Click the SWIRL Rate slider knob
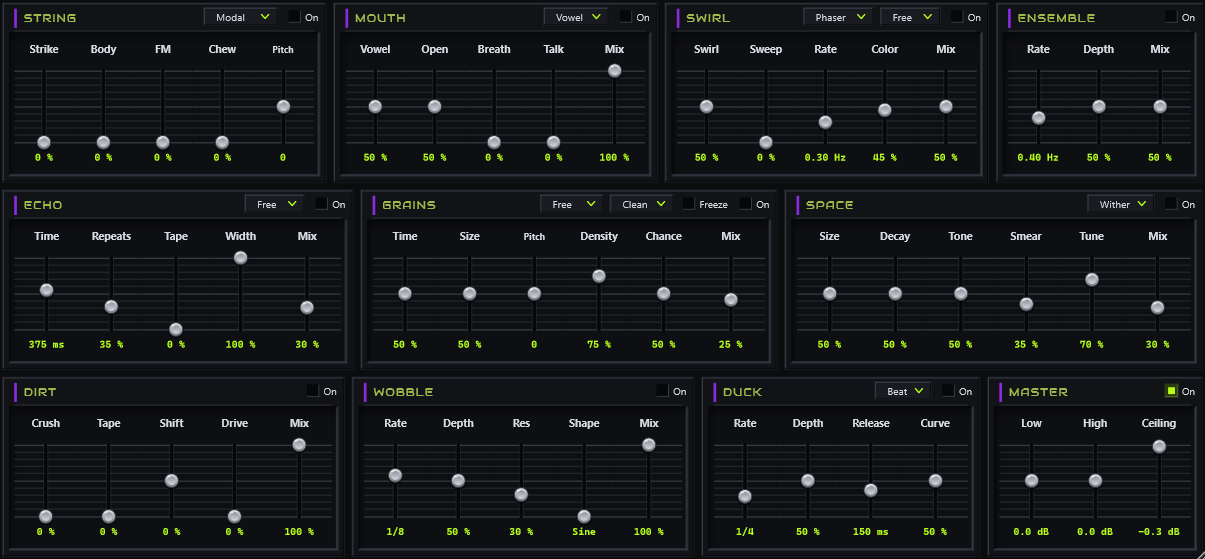This screenshot has height=559, width=1205. pyautogui.click(x=825, y=122)
